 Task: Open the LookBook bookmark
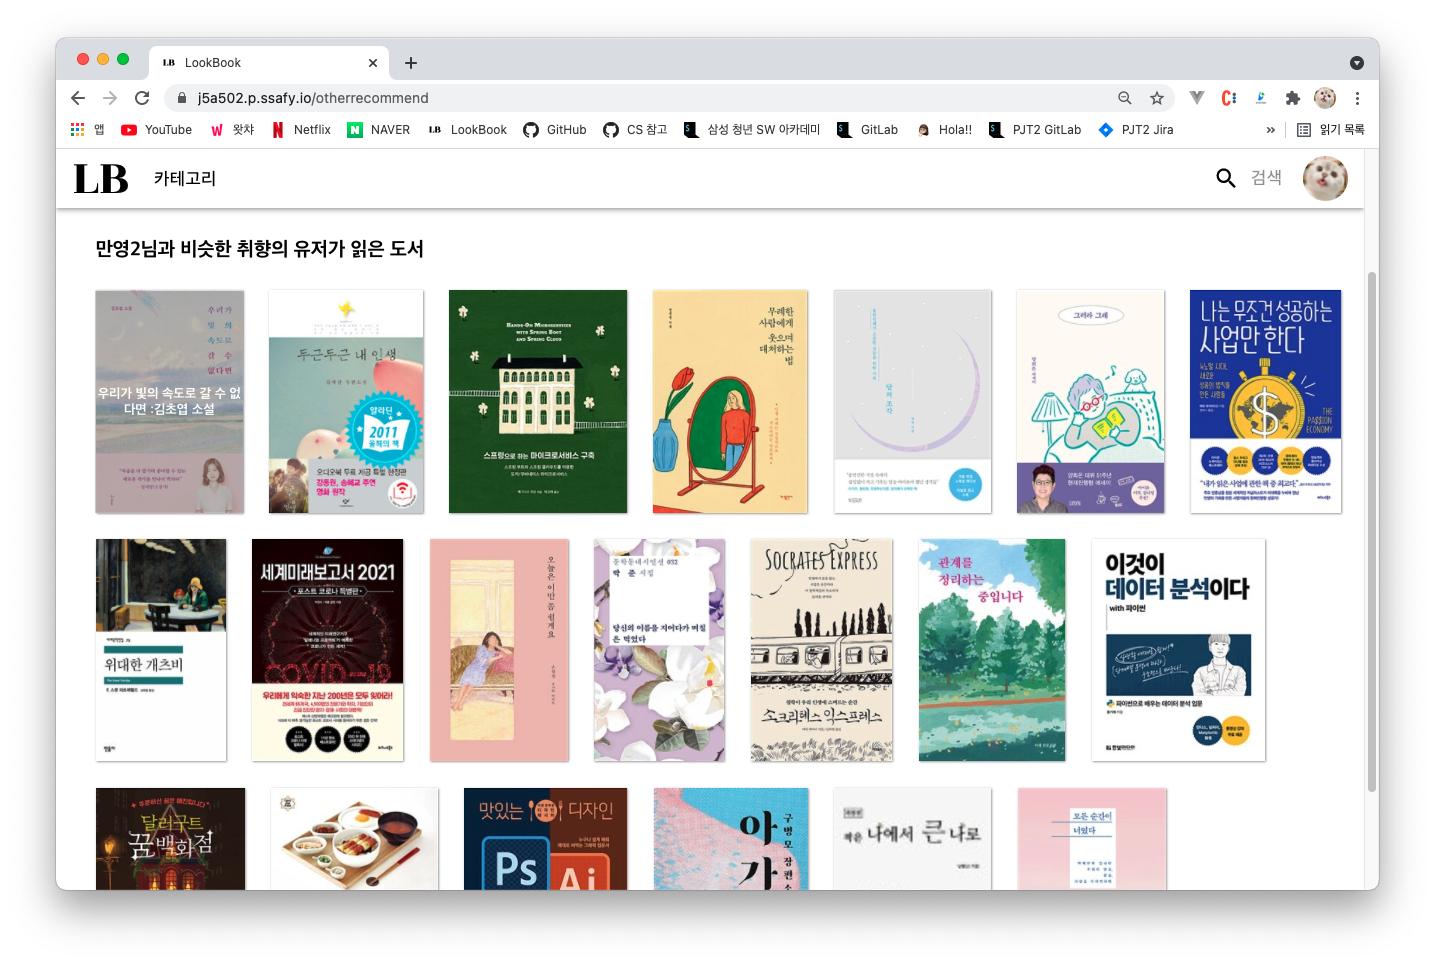(467, 129)
